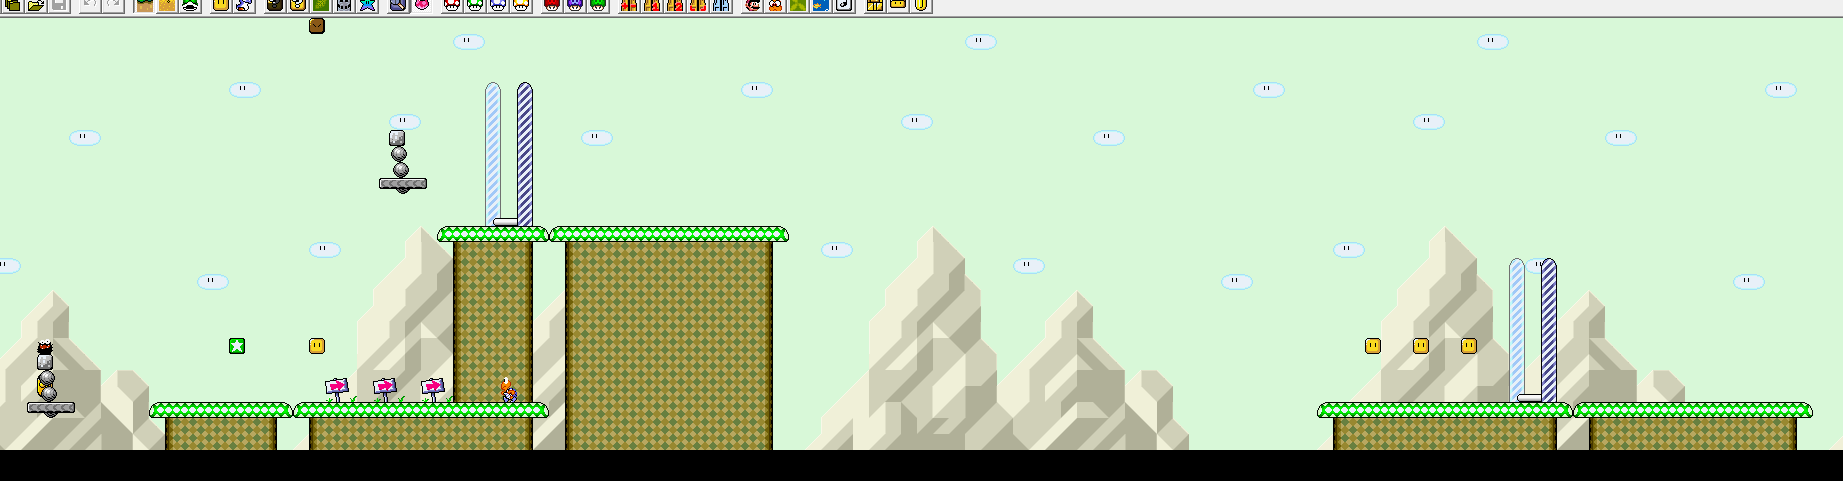Click the door icon labeled 2
The width and height of the screenshot is (1843, 481).
click(675, 5)
